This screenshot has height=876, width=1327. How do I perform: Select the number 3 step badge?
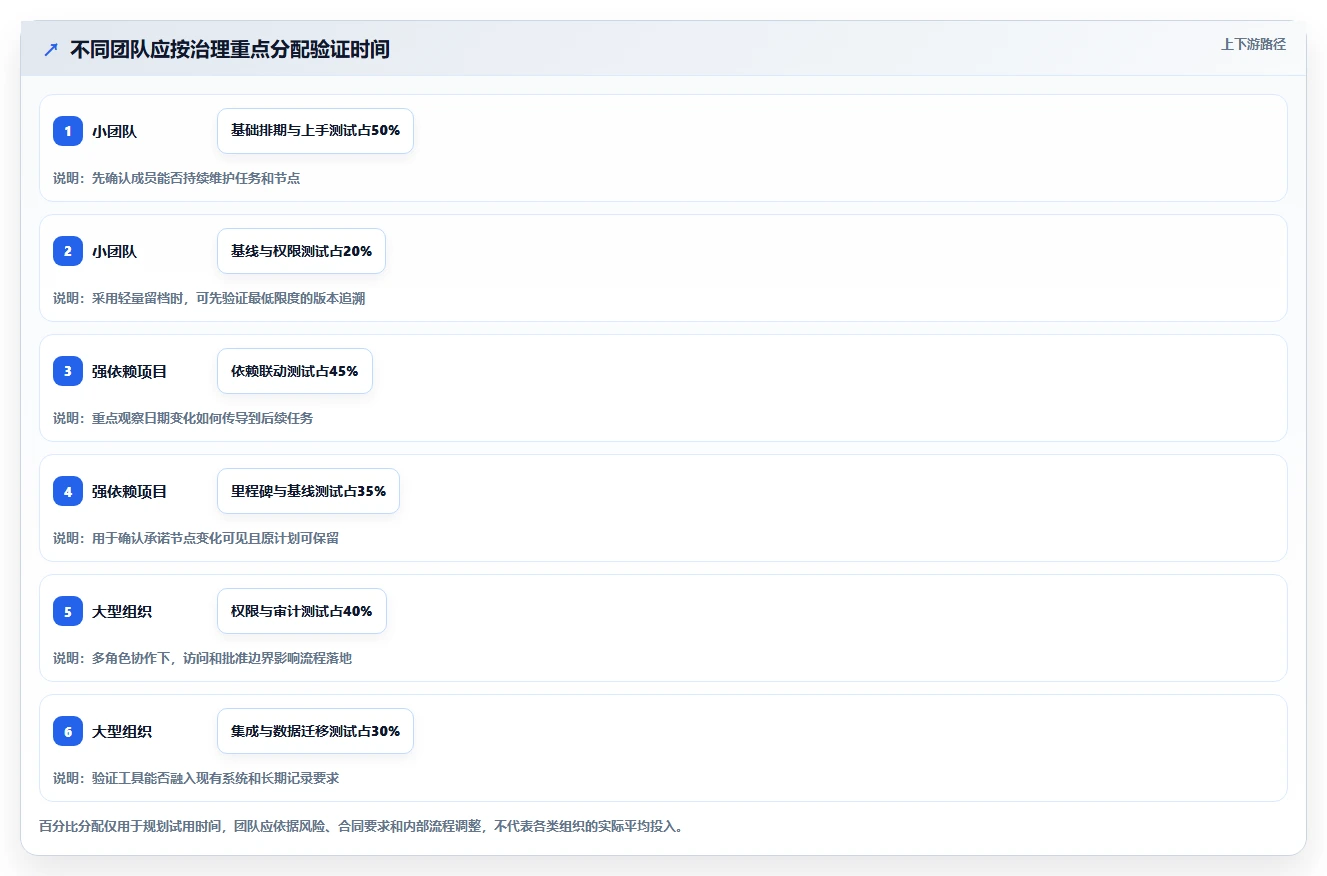[68, 371]
